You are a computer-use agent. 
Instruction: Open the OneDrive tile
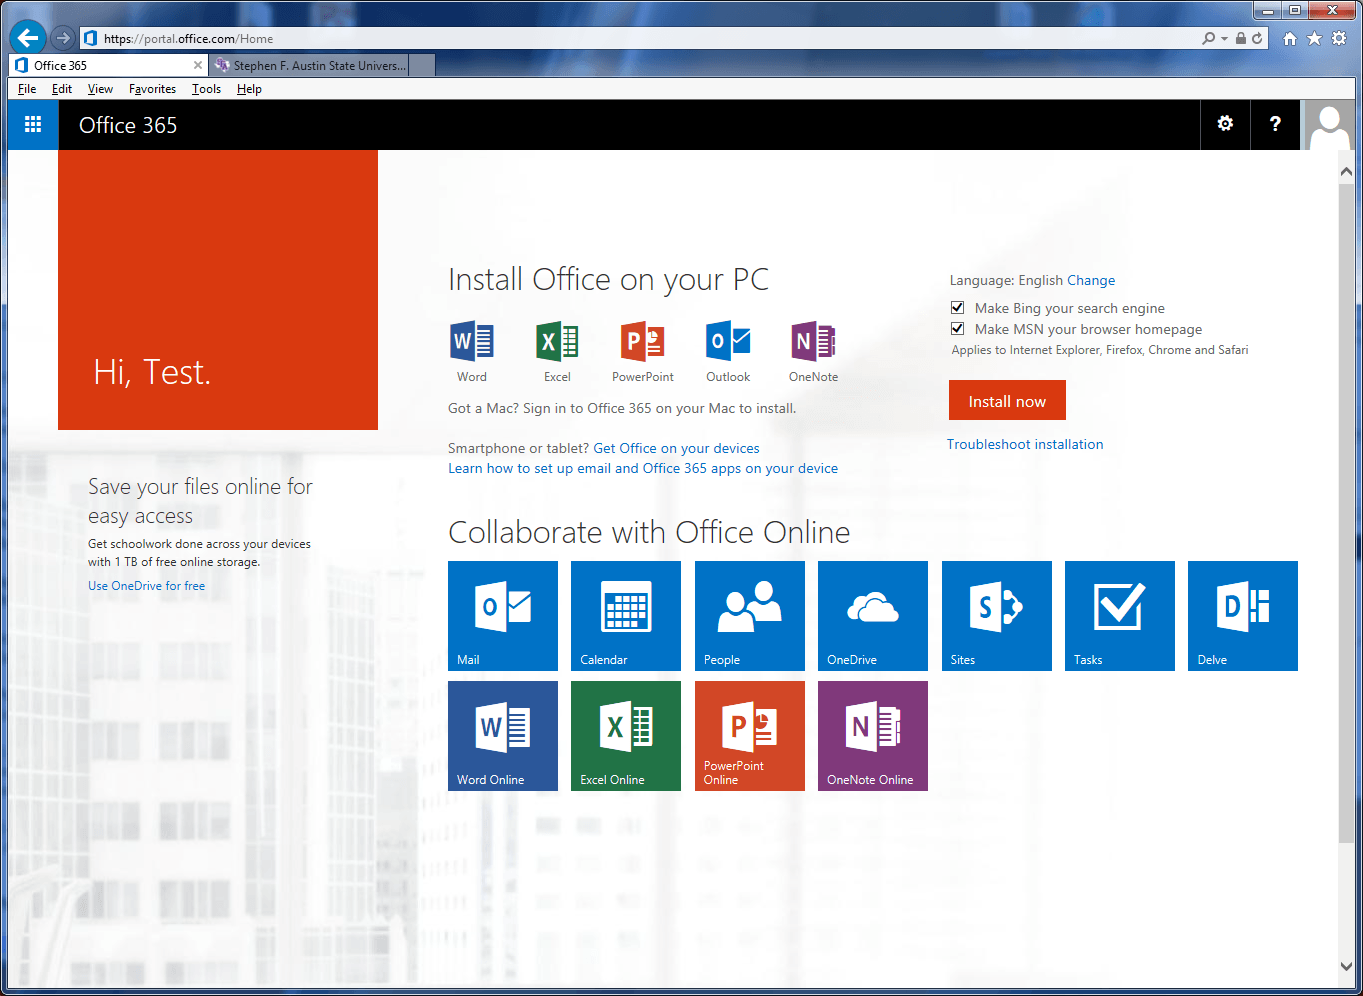coord(873,616)
